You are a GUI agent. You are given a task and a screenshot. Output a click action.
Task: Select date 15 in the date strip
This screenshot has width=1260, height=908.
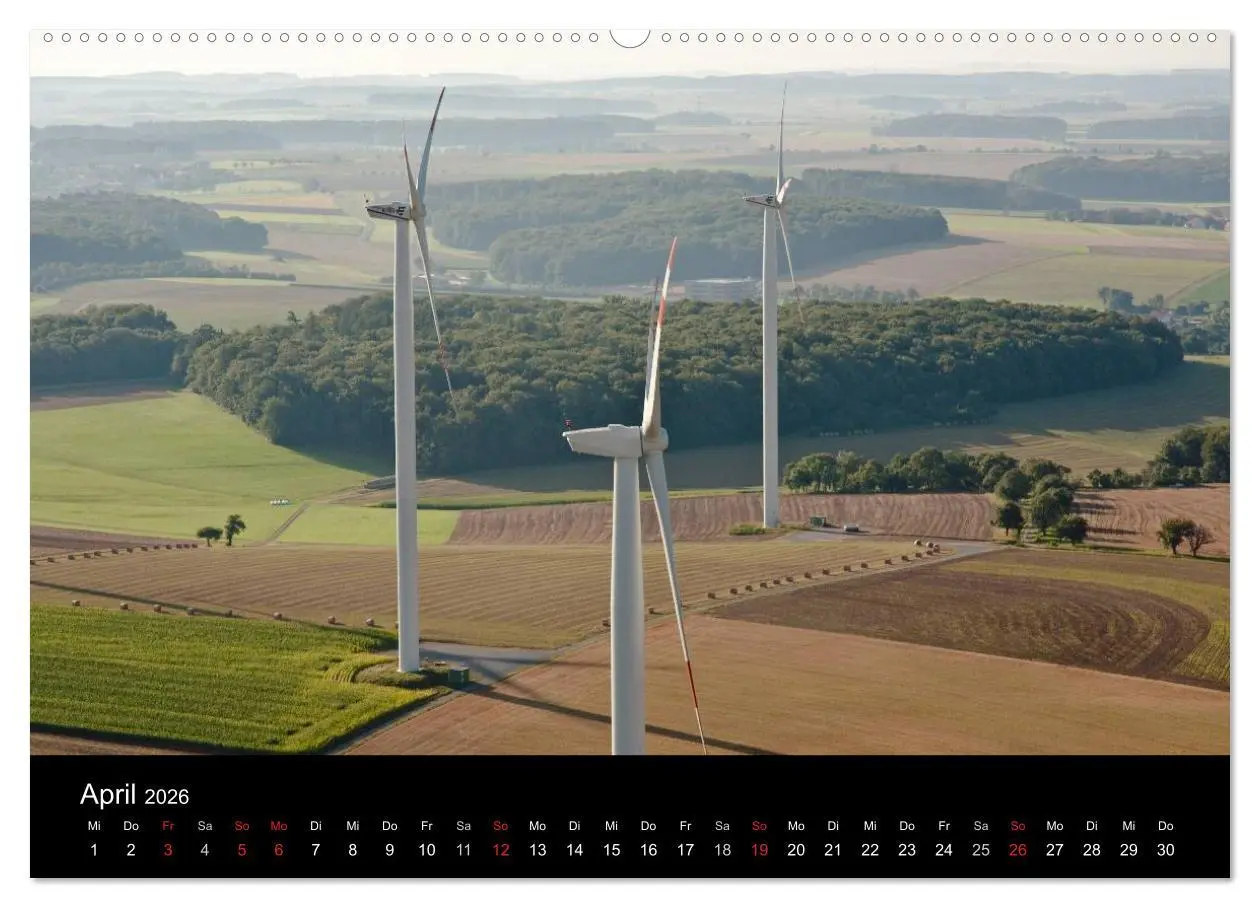pos(611,850)
